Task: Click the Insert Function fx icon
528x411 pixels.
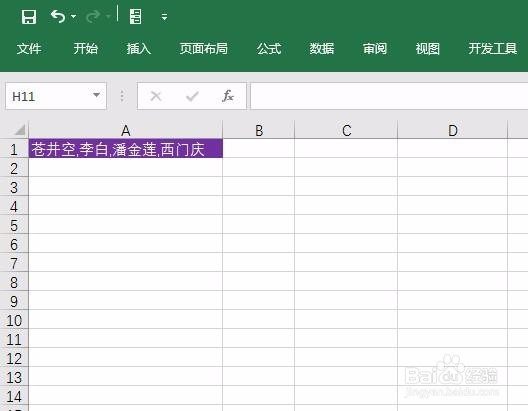Action: click(x=228, y=96)
